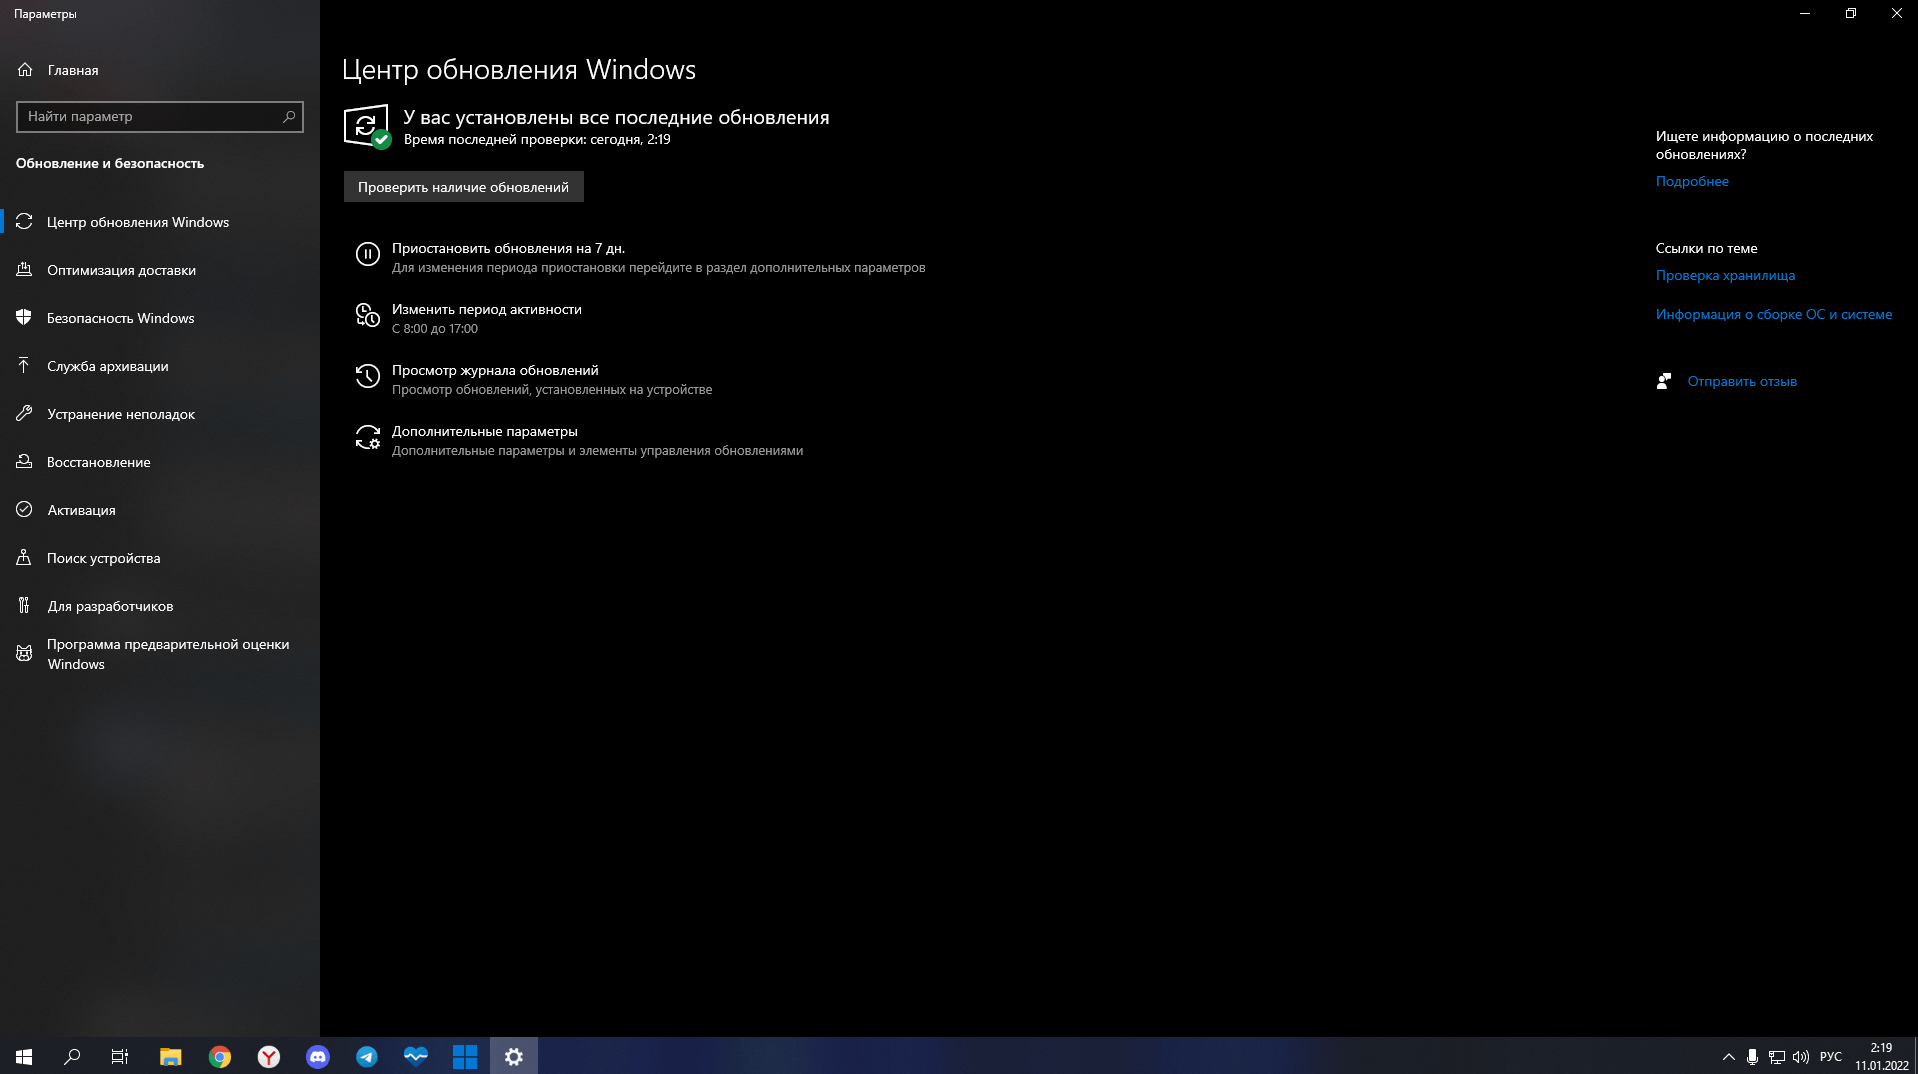
Task: Click С 8:00 до 17:00 text
Action: (435, 329)
